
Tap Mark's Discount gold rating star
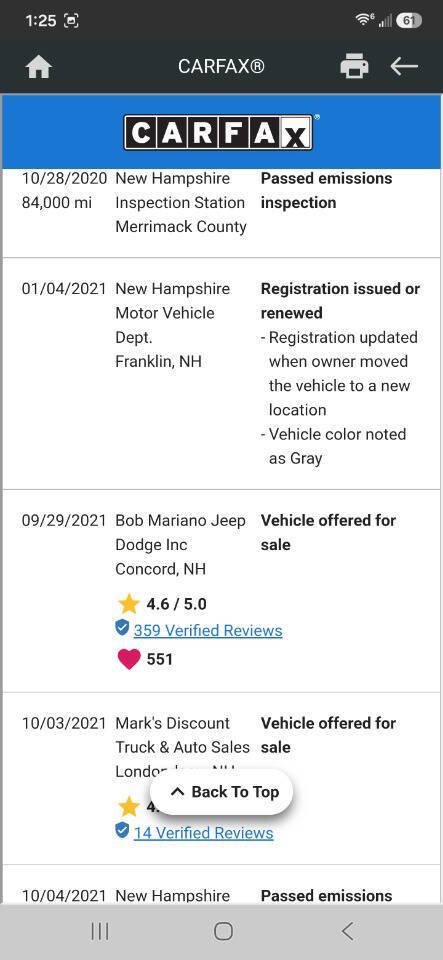click(x=128, y=806)
